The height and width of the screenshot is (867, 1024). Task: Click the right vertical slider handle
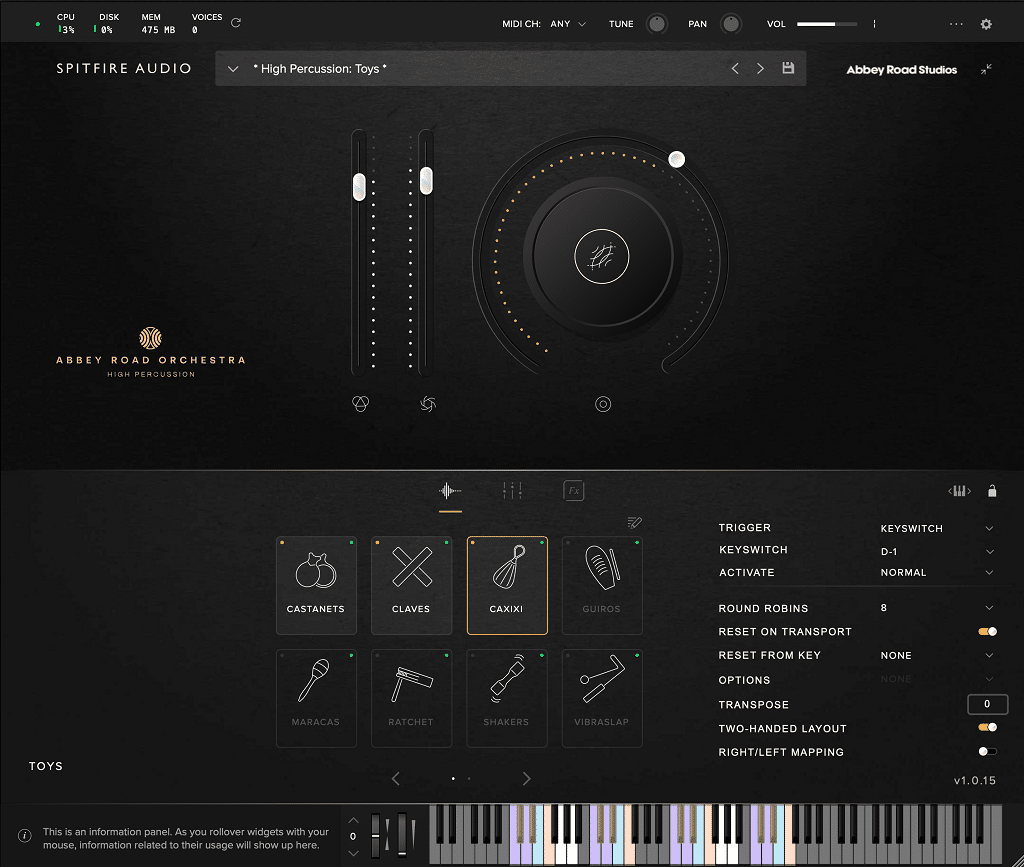[426, 181]
